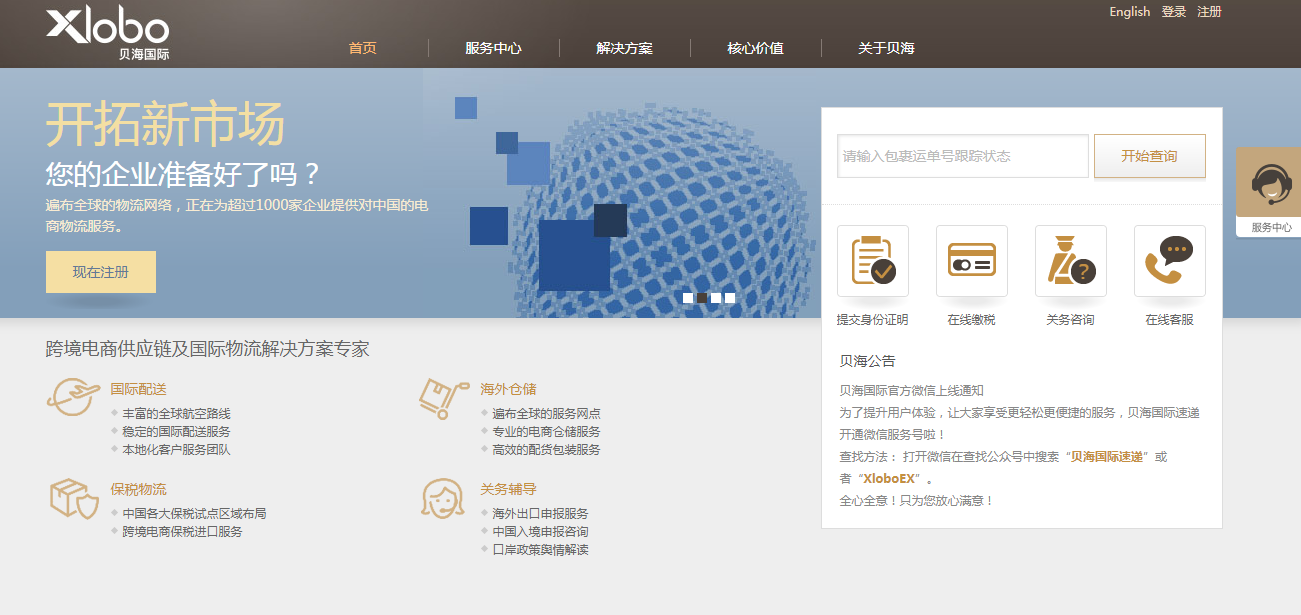Go to 关于贝海 in the top navigation
Image resolution: width=1301 pixels, height=615 pixels.
[886, 48]
